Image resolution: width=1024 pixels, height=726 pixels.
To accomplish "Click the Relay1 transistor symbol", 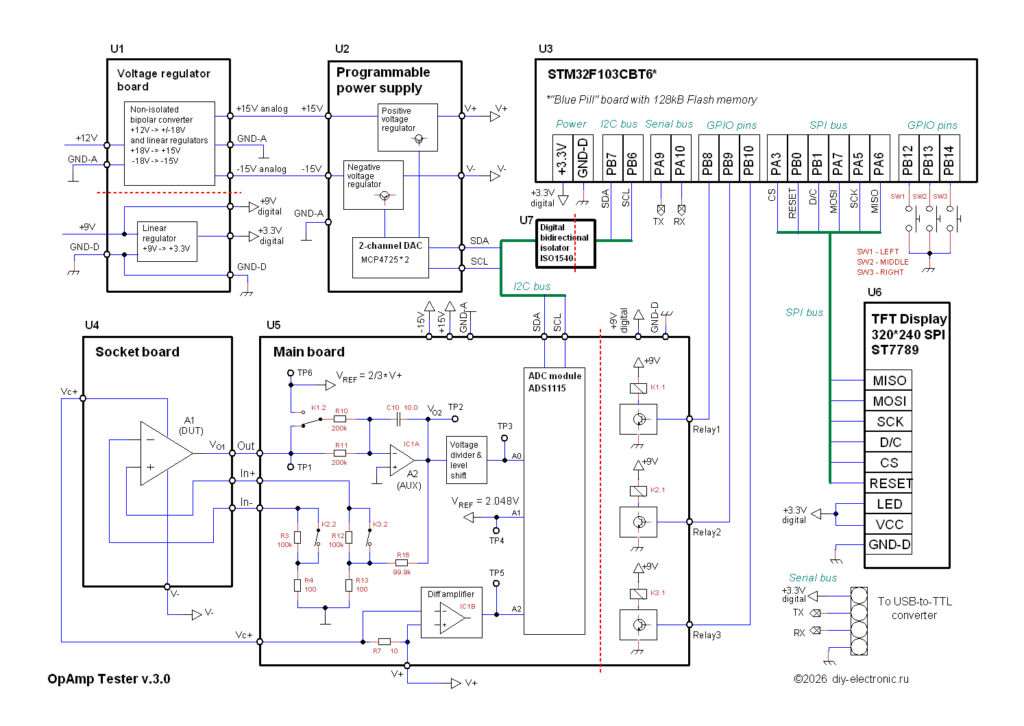I will click(639, 419).
